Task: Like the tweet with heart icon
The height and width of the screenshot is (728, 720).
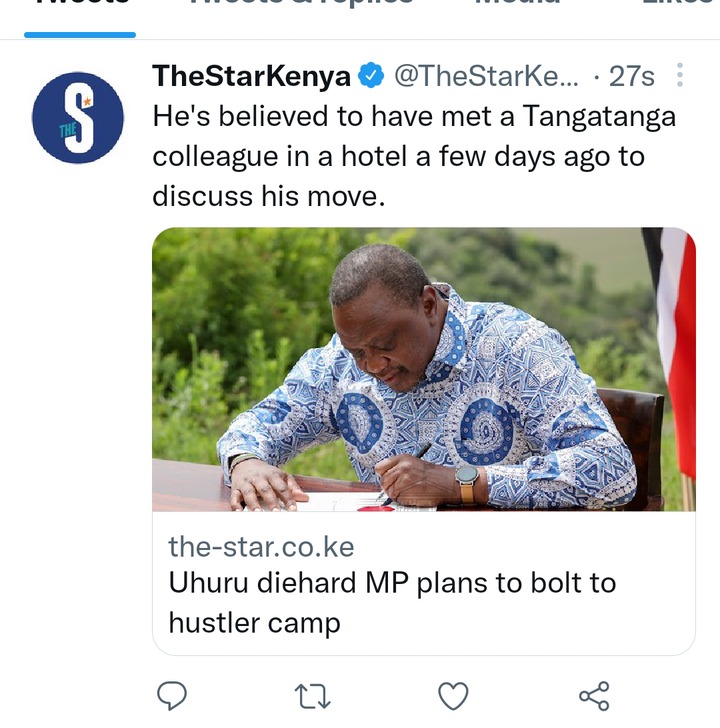Action: pos(453,696)
